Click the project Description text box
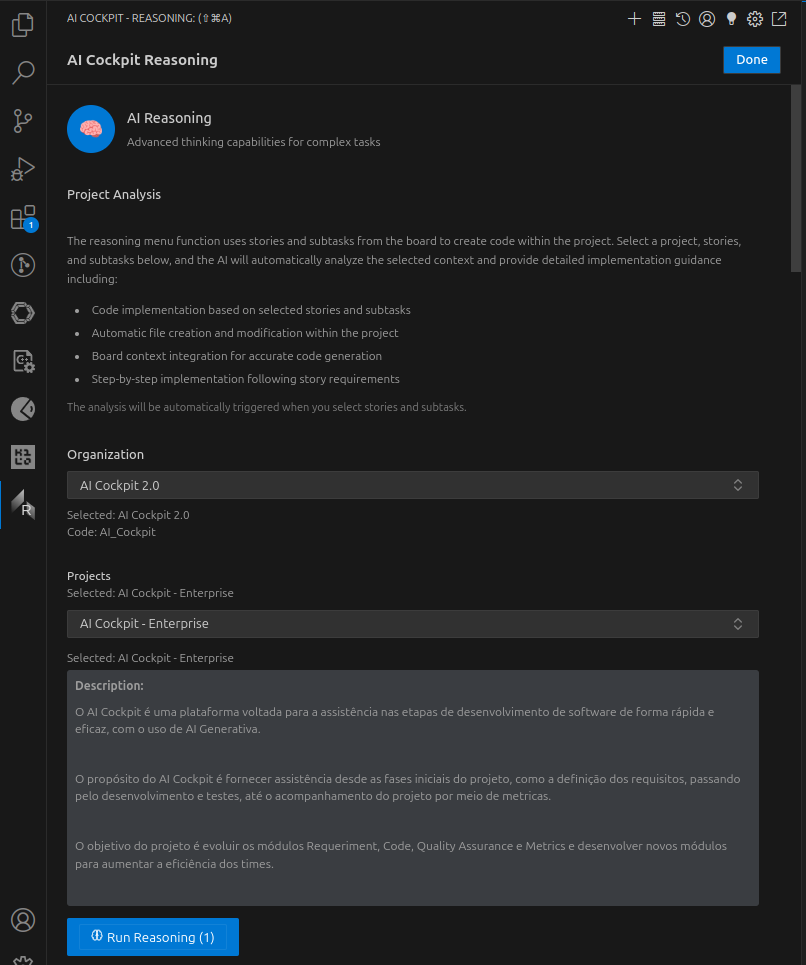The height and width of the screenshot is (965, 806). [x=412, y=788]
